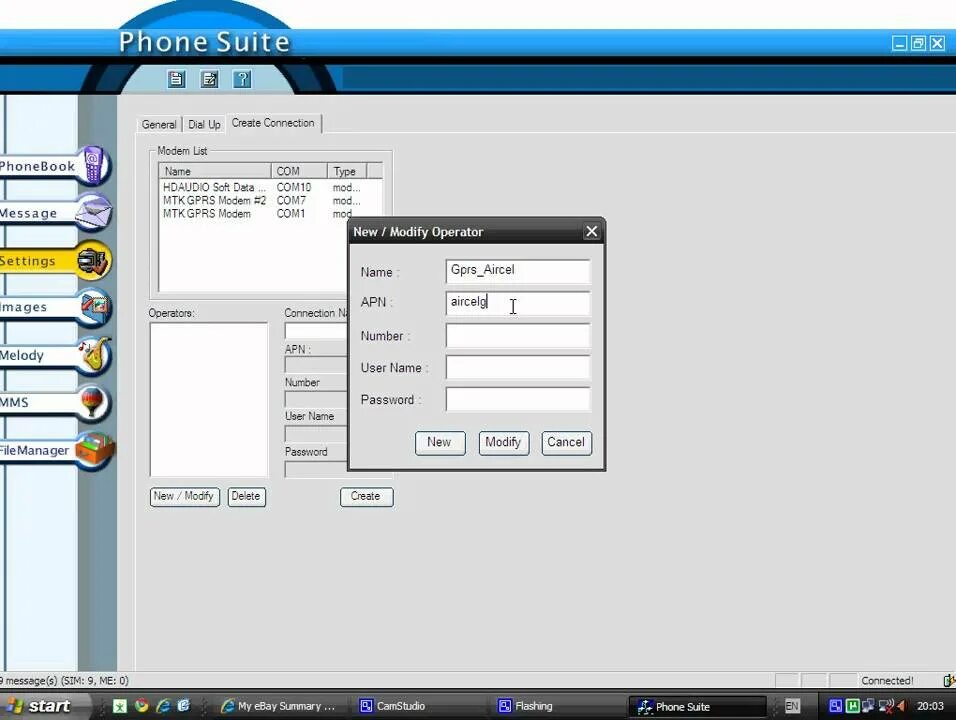Switch to the General tab

click(159, 124)
